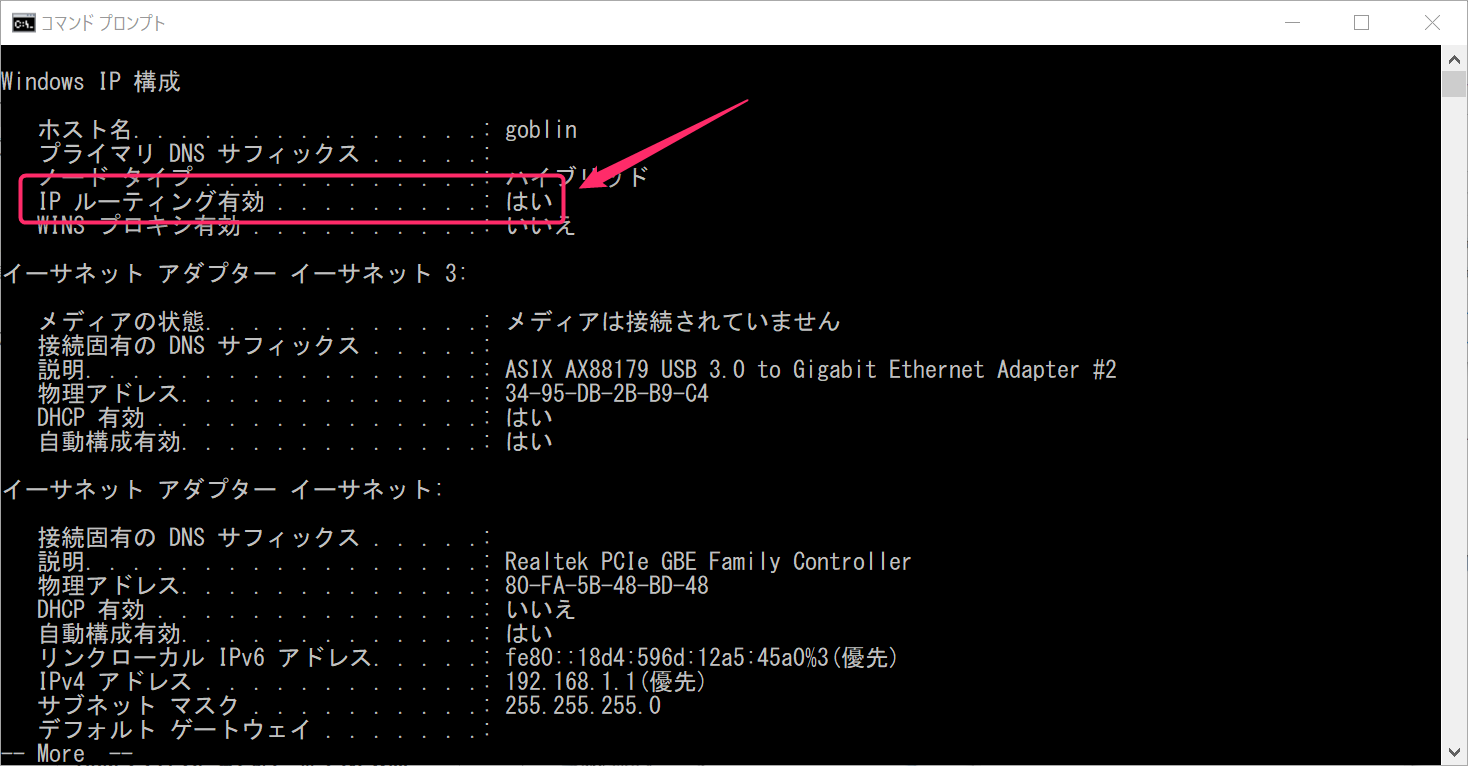Click the IP ルーティング有効 label
1468x766 pixels.
pyautogui.click(x=151, y=202)
